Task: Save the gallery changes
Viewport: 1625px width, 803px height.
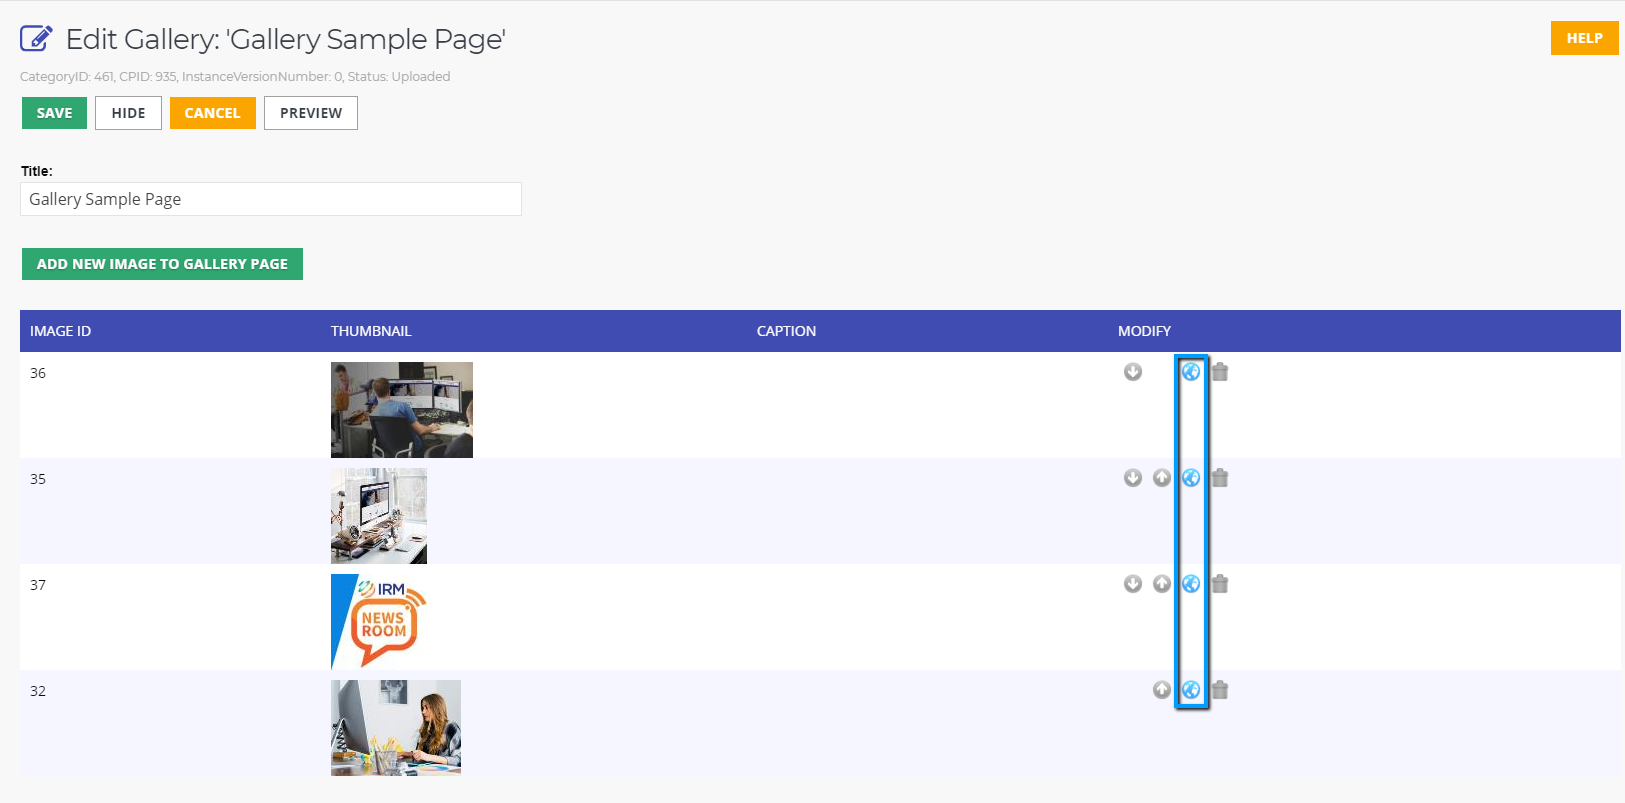Action: [54, 113]
